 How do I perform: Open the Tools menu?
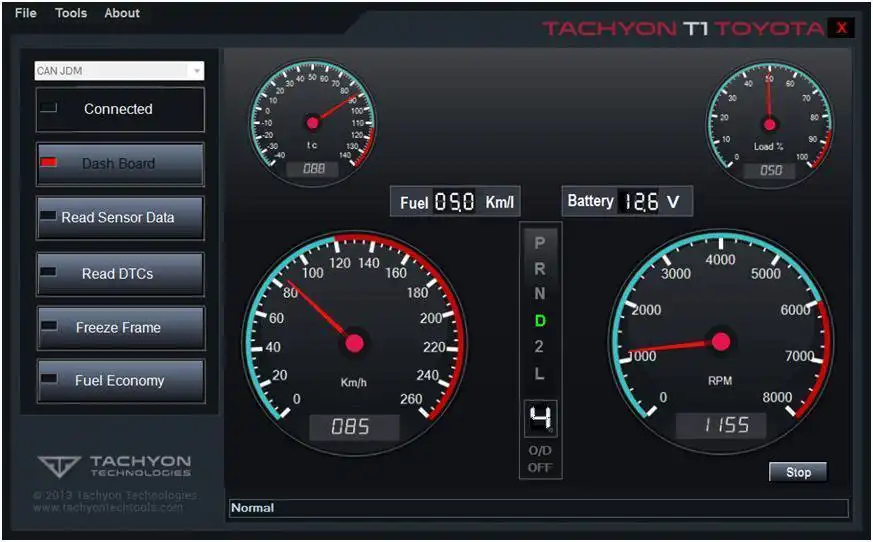pos(71,13)
